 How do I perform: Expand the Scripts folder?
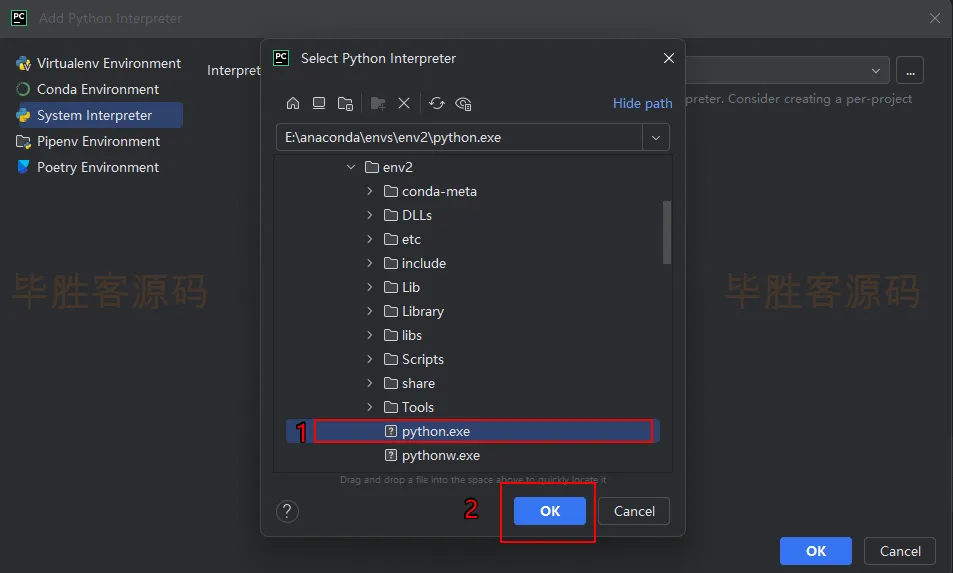(370, 359)
